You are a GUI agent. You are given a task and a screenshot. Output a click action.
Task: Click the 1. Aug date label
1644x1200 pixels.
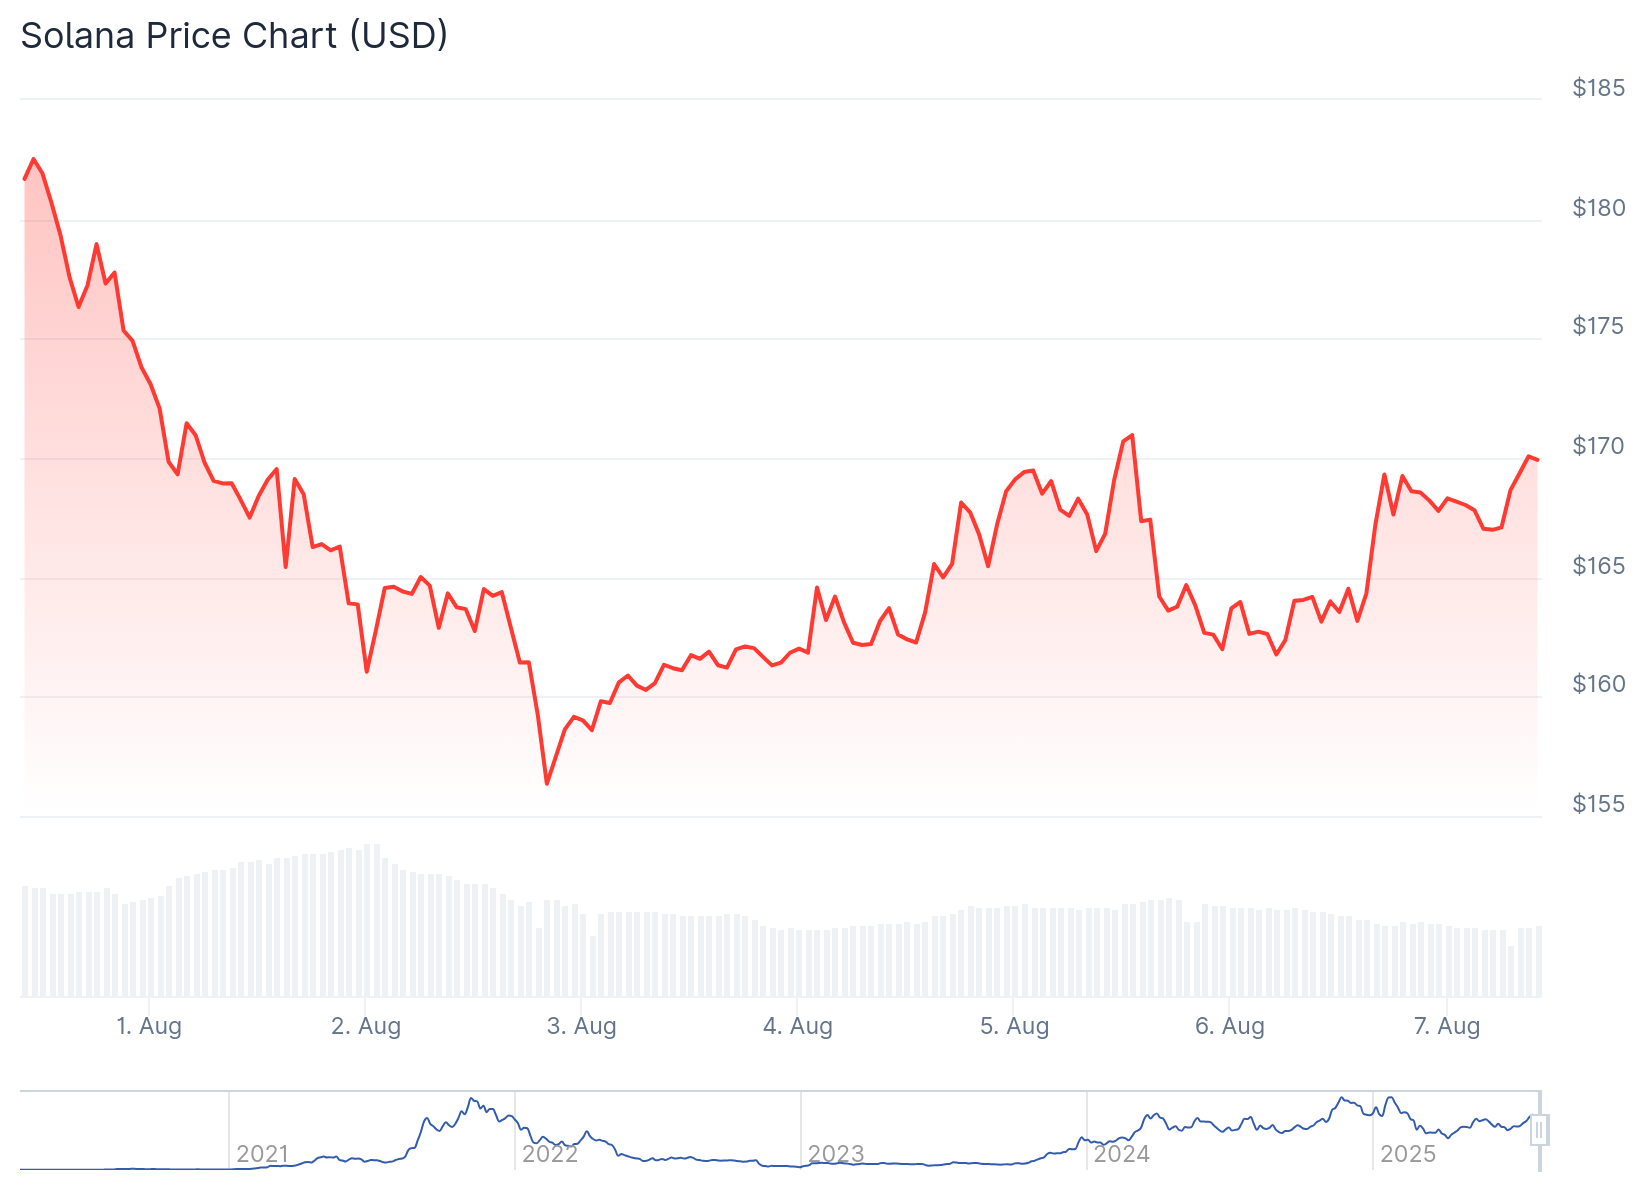pyautogui.click(x=149, y=1026)
